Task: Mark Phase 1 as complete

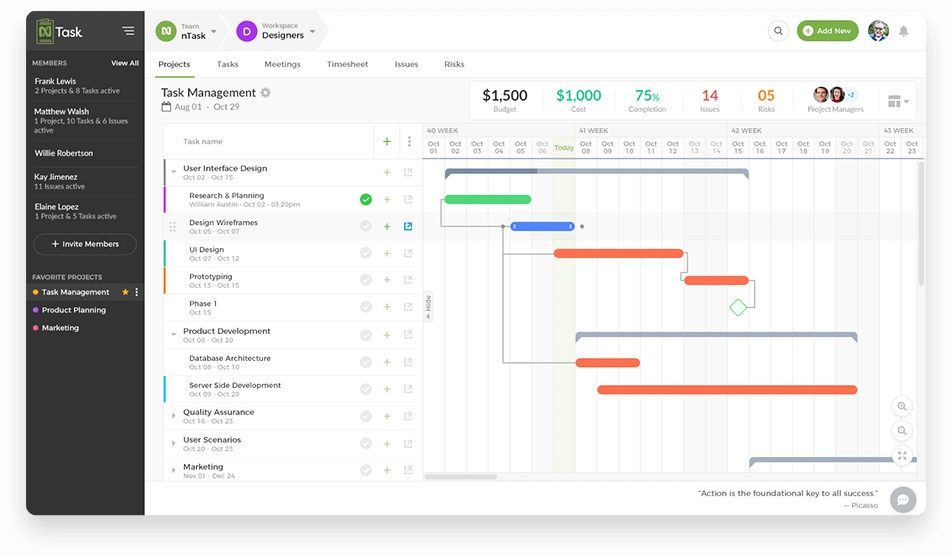Action: pyautogui.click(x=366, y=307)
